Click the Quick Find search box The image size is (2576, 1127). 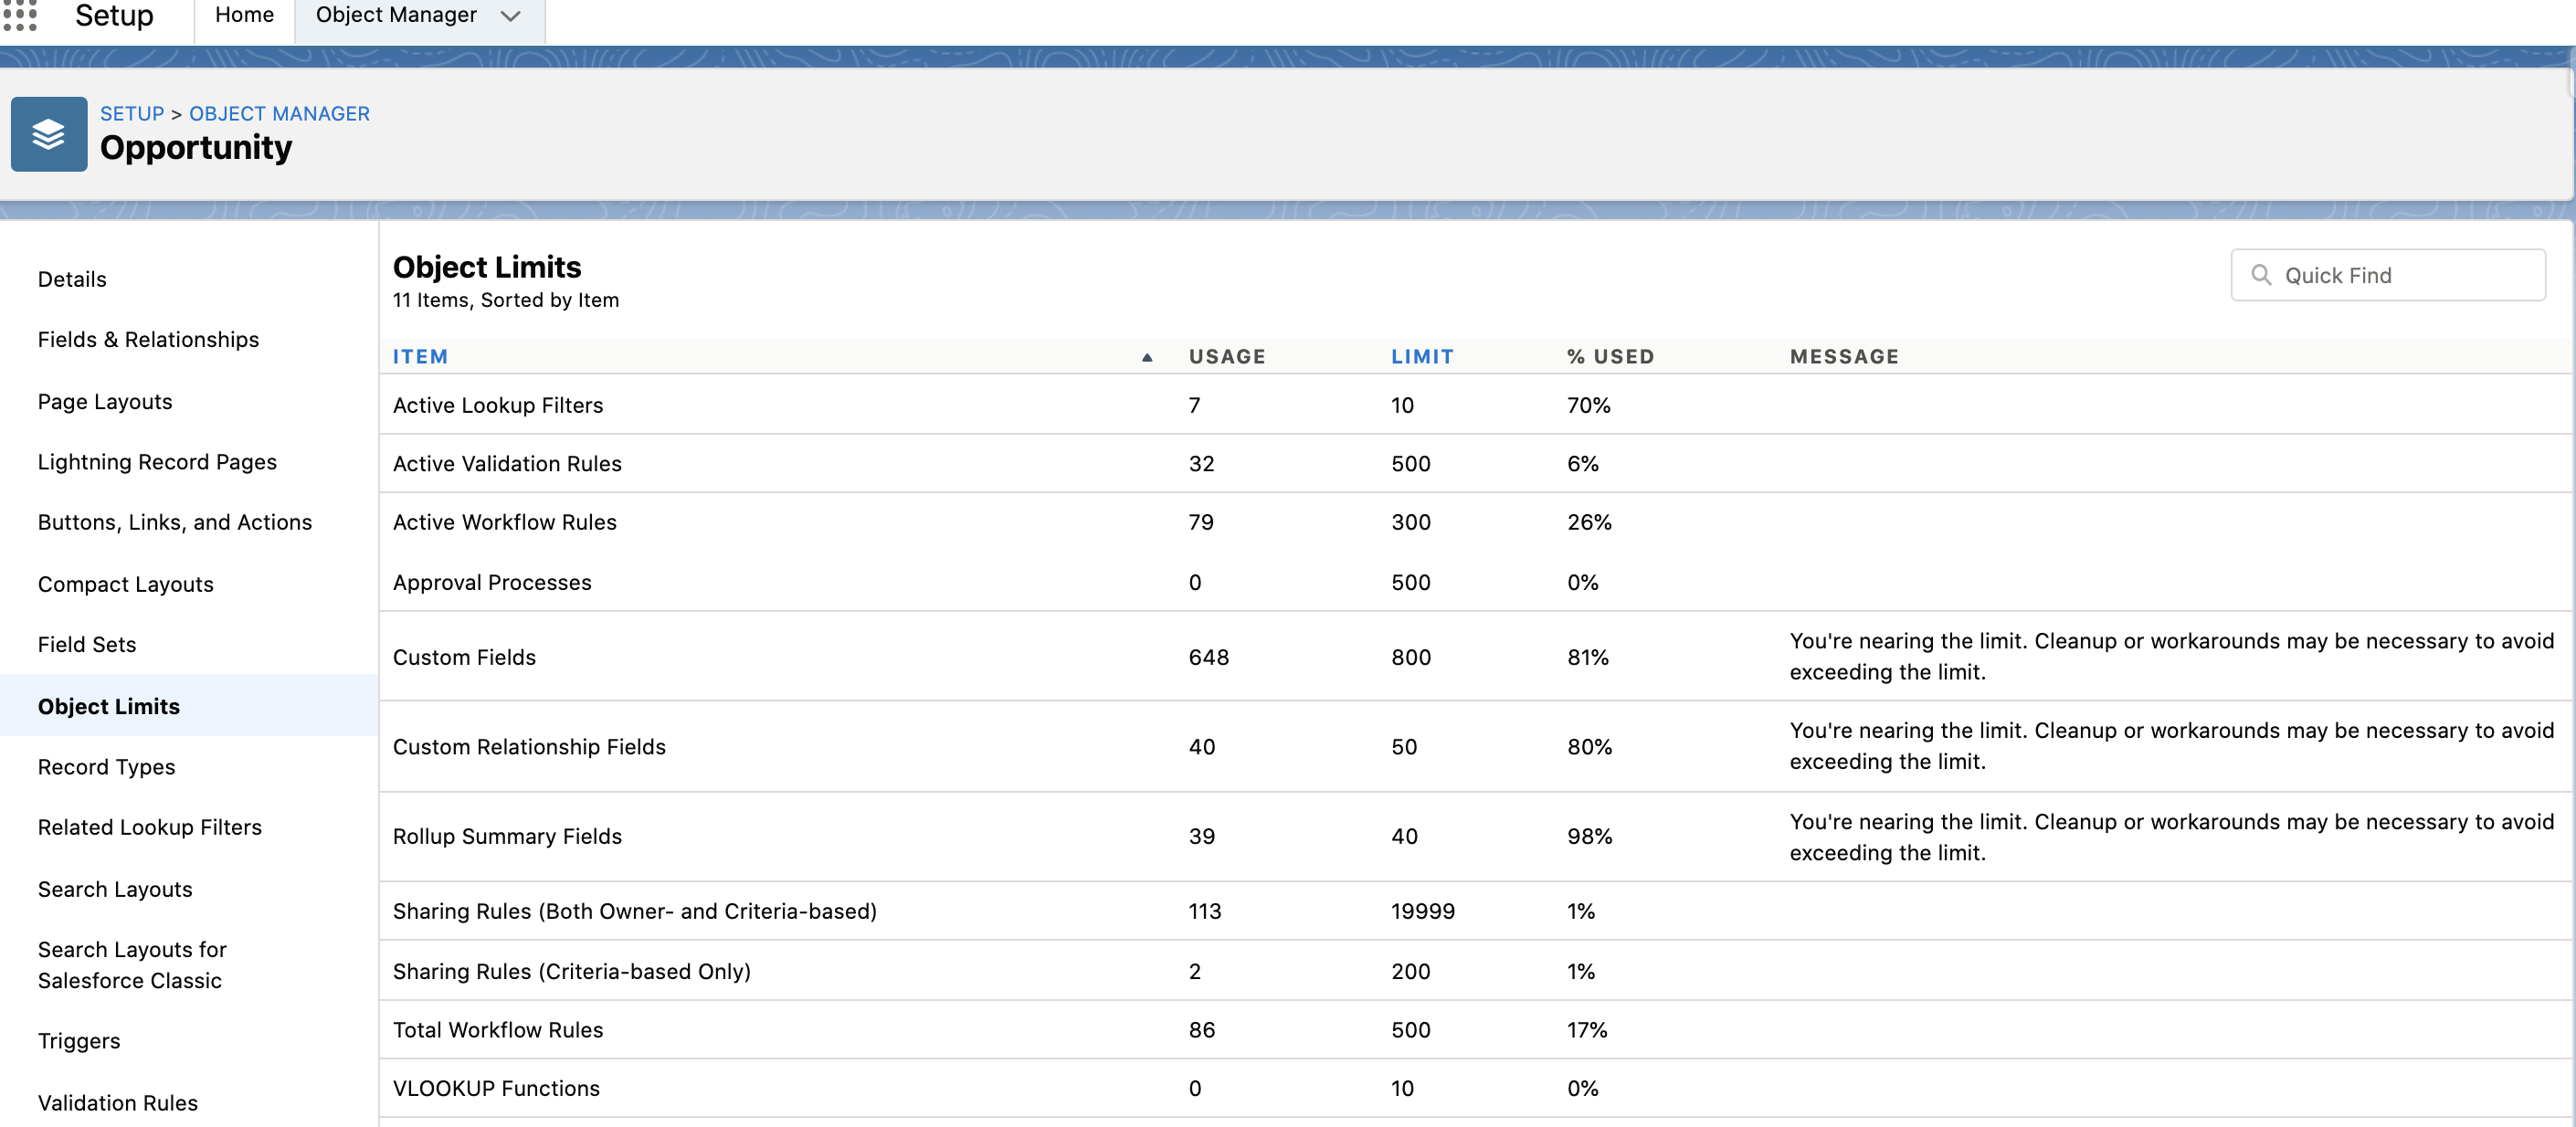pyautogui.click(x=2390, y=274)
